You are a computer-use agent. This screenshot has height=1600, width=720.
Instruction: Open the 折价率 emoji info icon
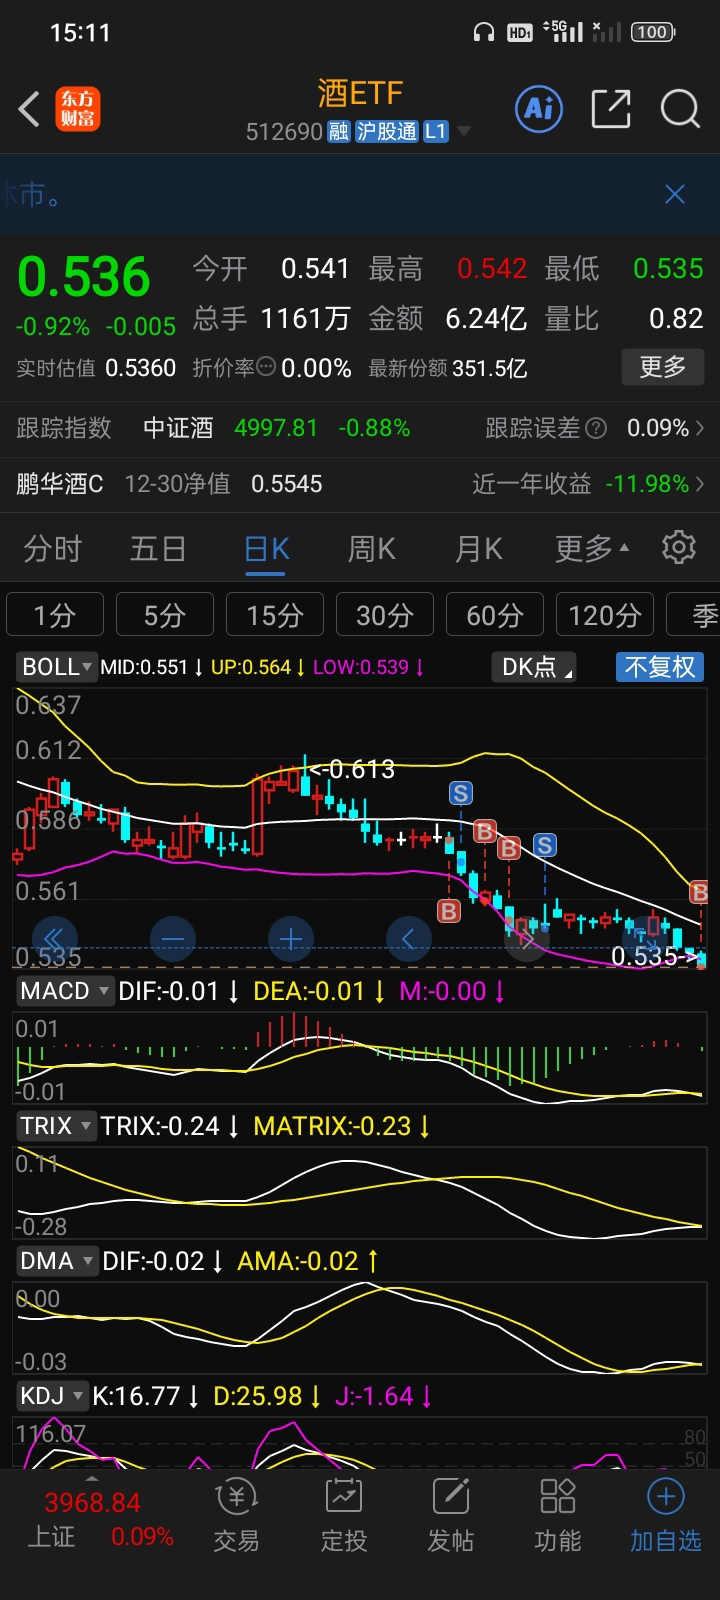pos(266,367)
